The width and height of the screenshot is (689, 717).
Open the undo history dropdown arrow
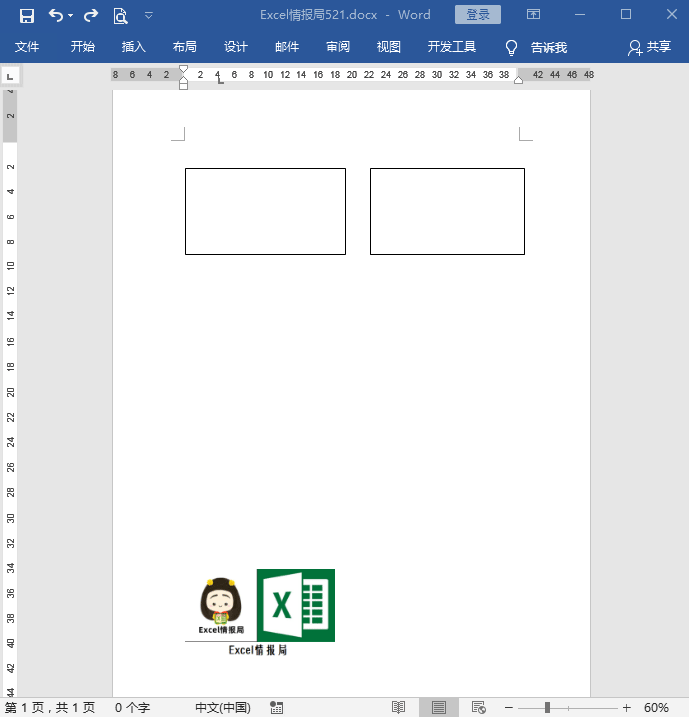click(x=70, y=16)
